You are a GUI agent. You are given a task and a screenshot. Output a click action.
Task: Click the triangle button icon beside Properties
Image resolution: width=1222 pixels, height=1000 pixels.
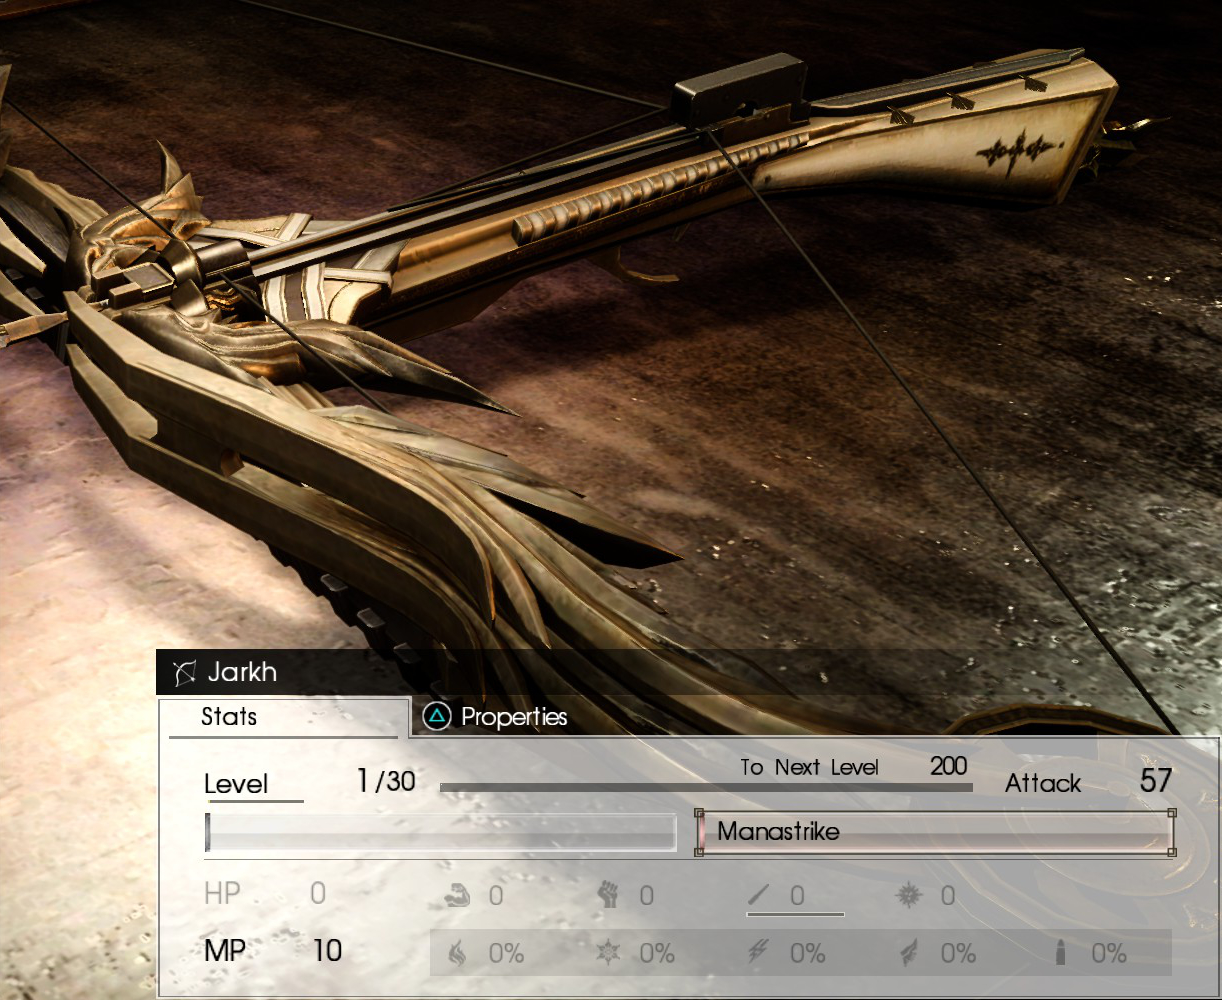pos(437,716)
